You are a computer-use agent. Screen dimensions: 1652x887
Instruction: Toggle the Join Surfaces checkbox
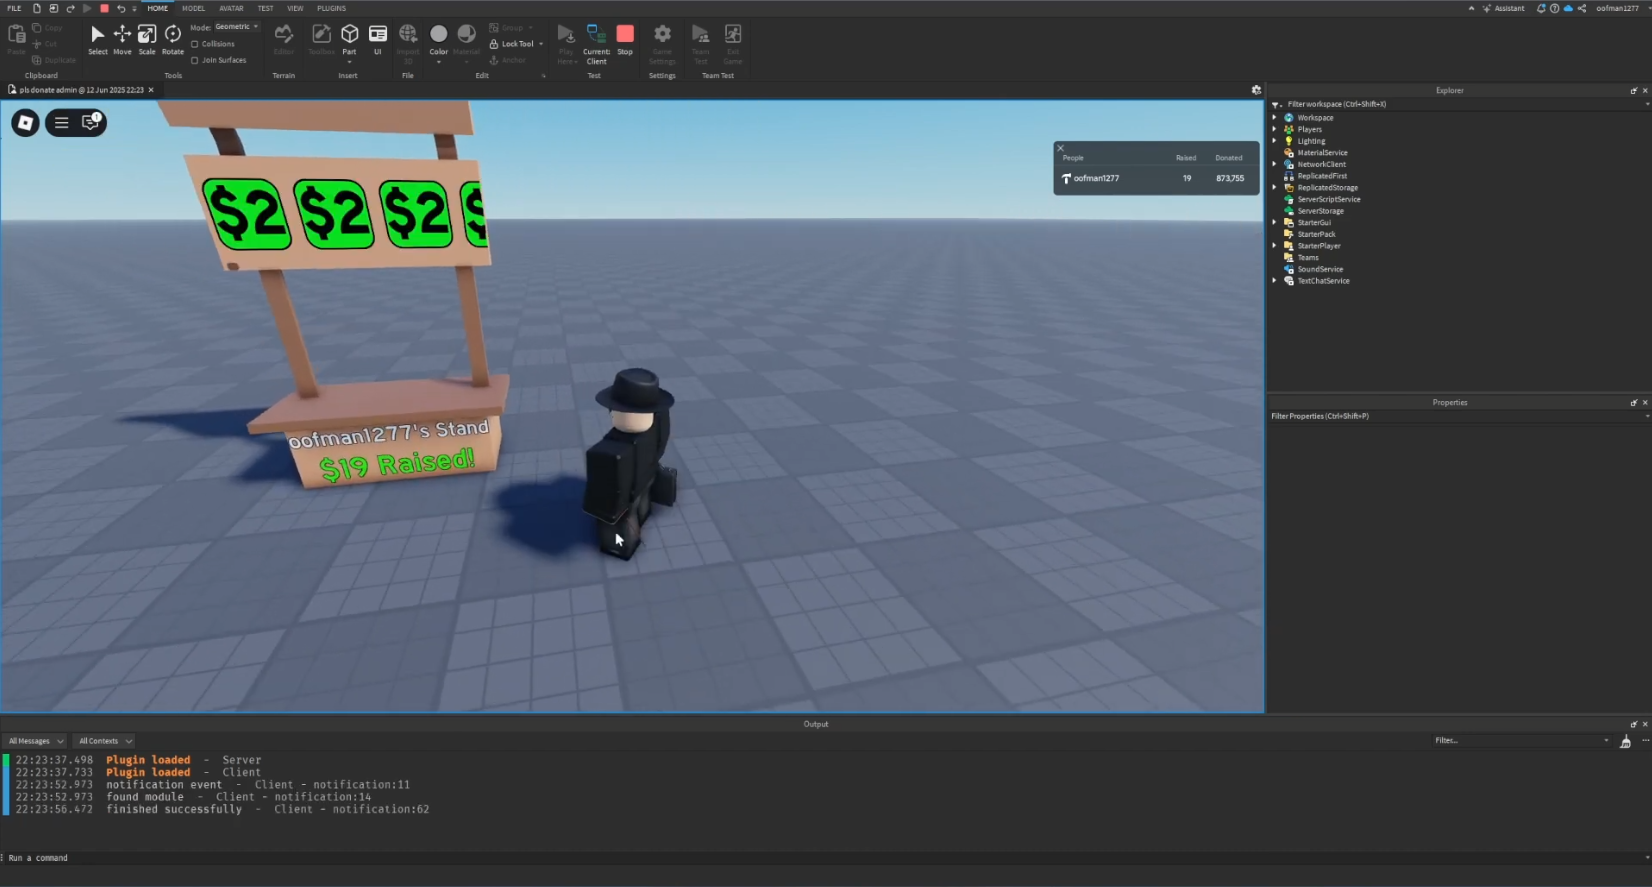pyautogui.click(x=195, y=60)
